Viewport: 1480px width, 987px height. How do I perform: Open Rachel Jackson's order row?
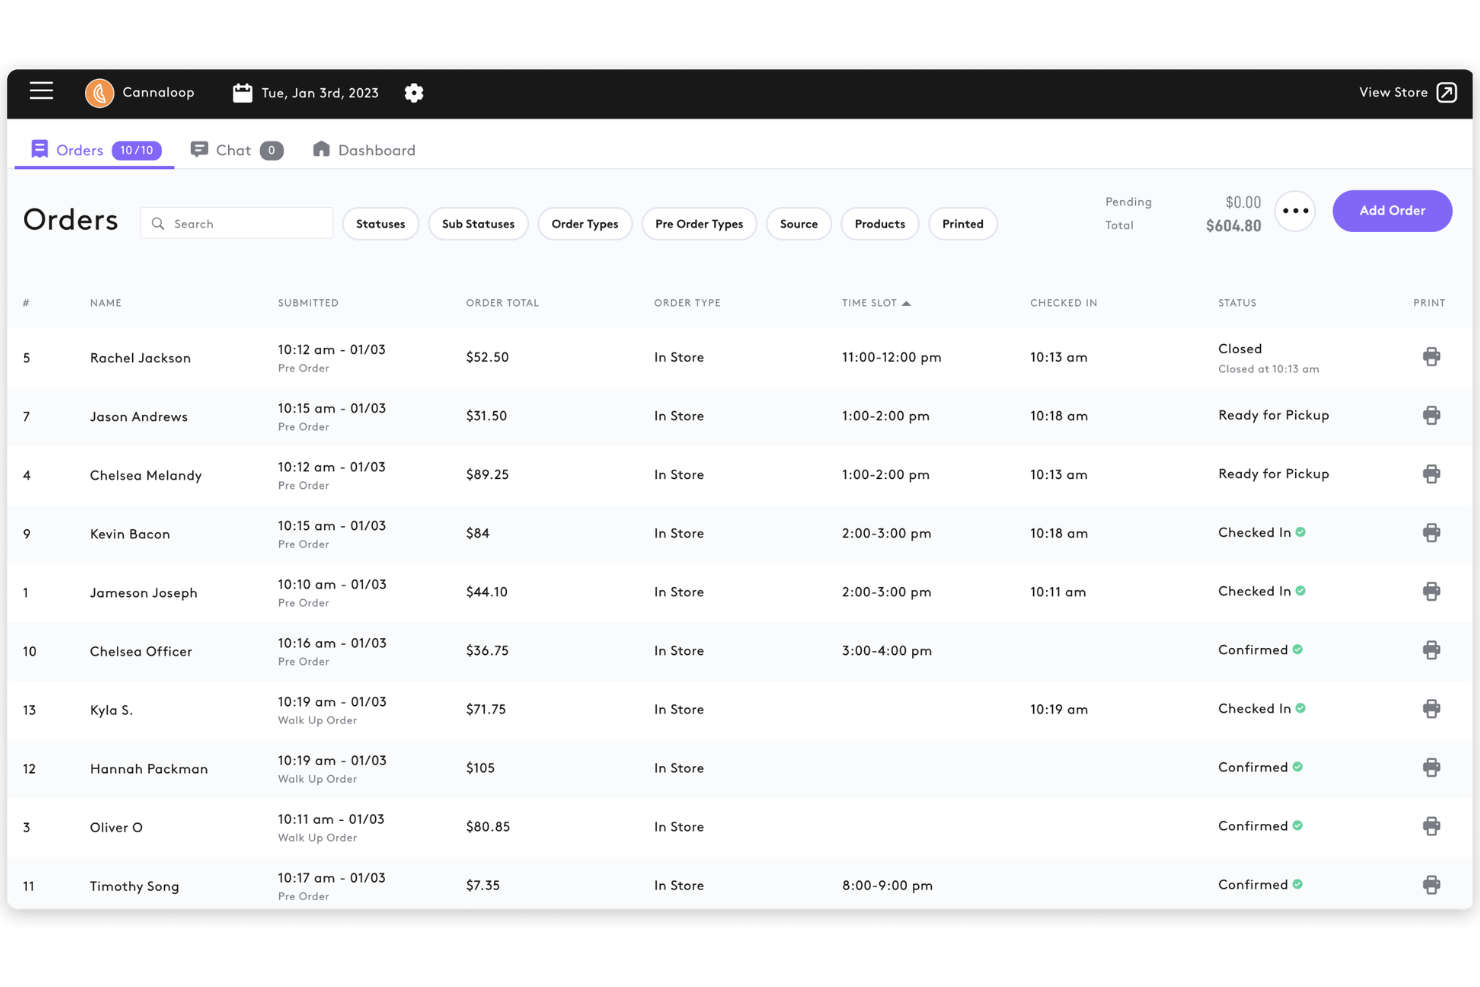click(x=740, y=358)
